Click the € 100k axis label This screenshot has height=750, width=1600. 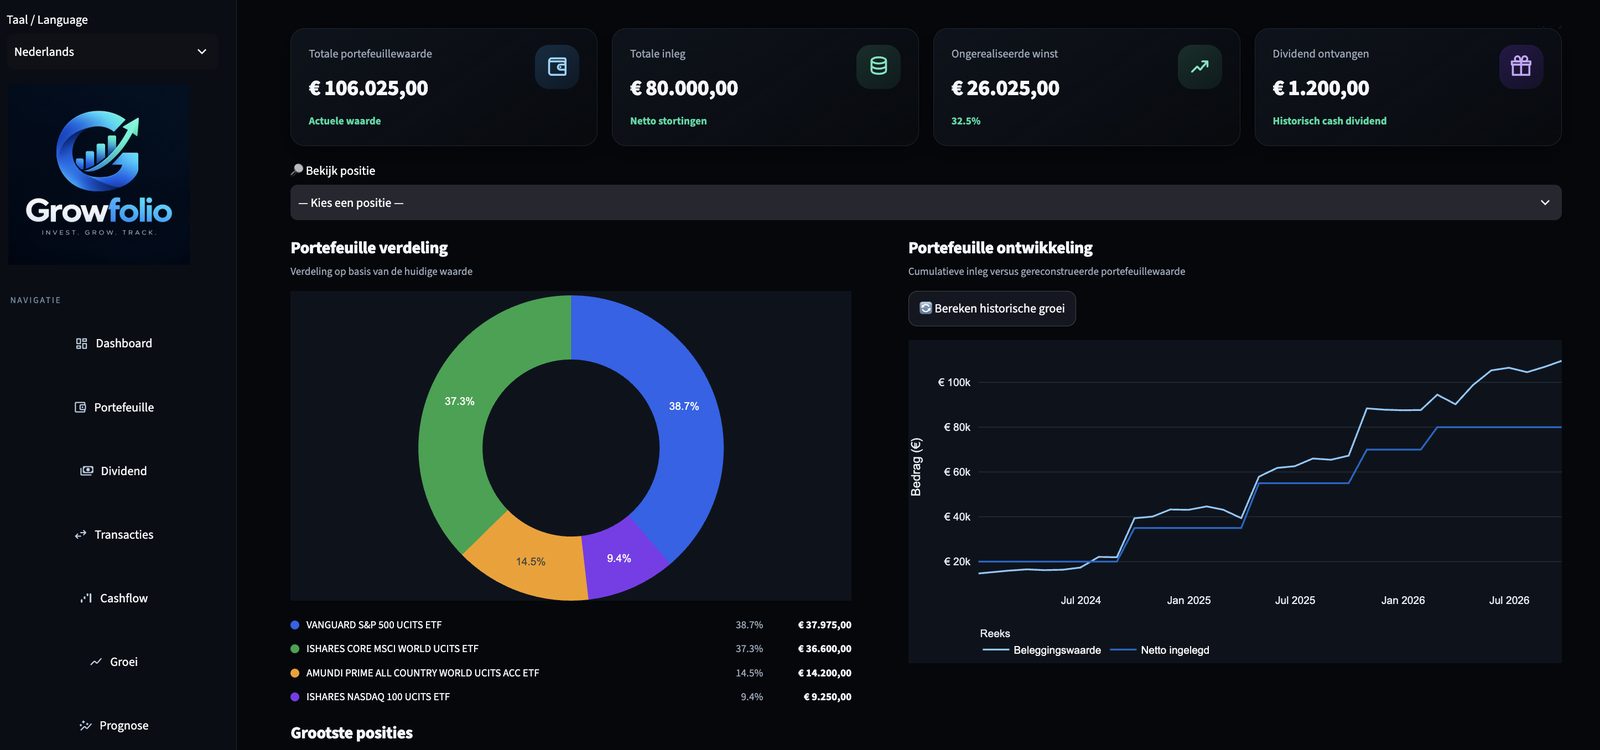954,383
